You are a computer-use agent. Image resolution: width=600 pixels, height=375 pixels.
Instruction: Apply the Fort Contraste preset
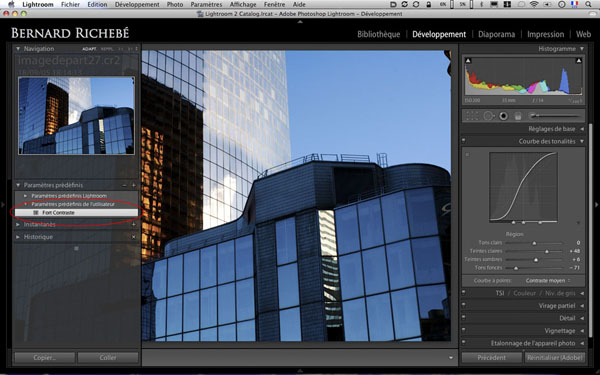click(x=77, y=212)
